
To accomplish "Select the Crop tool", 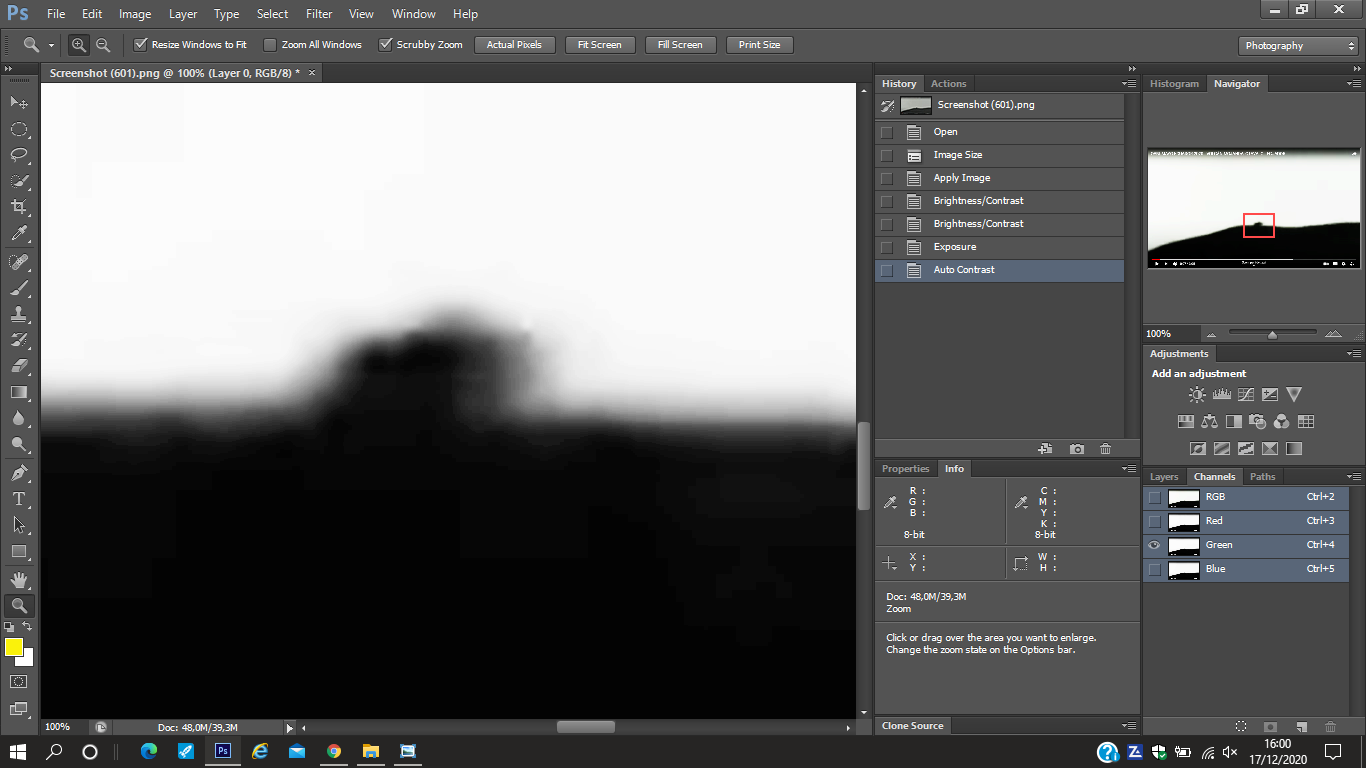I will tap(19, 207).
